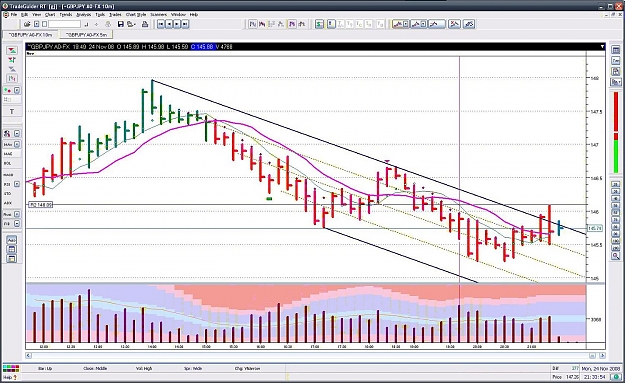The height and width of the screenshot is (383, 625).
Task: Select the Text (T) tool in sidebar
Action: [x=12, y=112]
